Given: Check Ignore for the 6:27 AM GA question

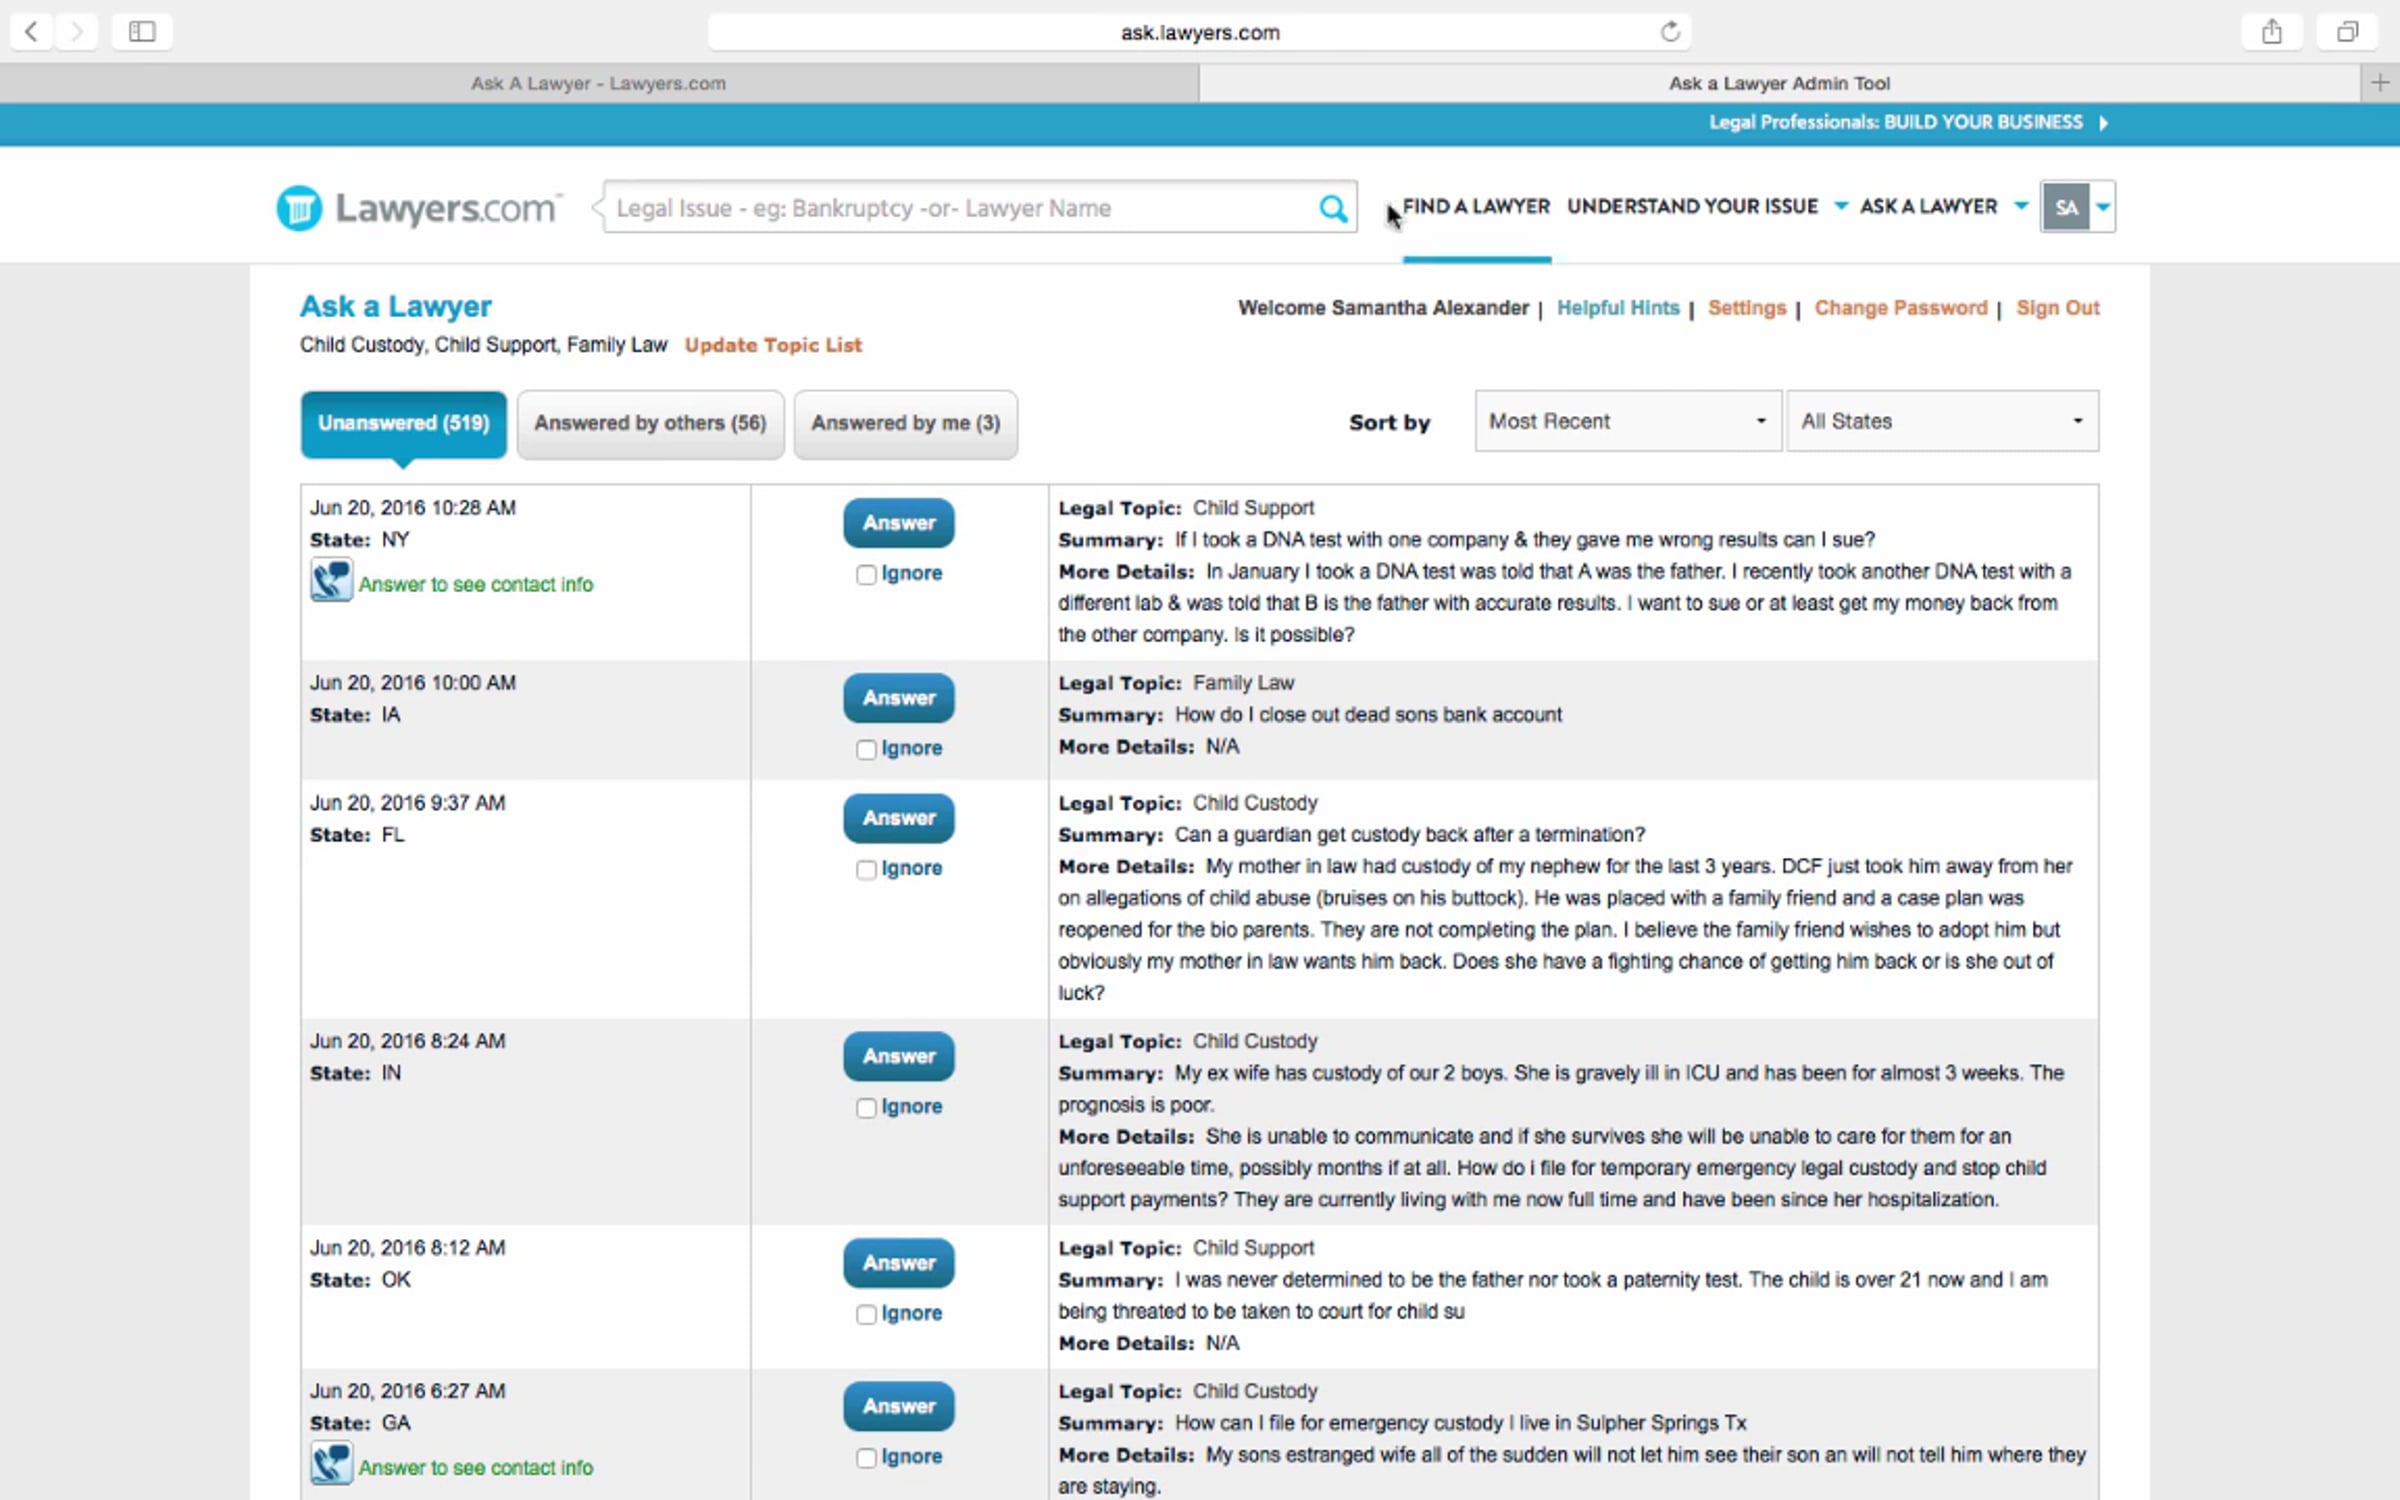Looking at the screenshot, I should (866, 1457).
